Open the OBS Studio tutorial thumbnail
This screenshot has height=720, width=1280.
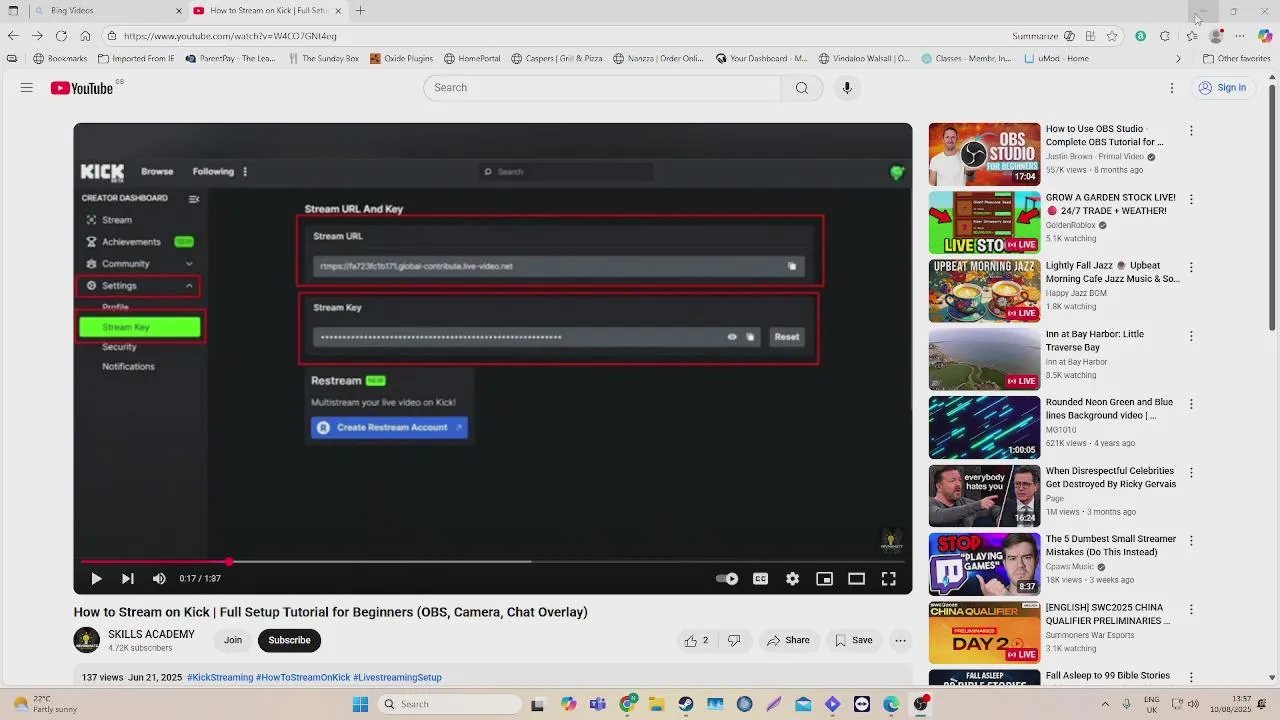coord(984,154)
